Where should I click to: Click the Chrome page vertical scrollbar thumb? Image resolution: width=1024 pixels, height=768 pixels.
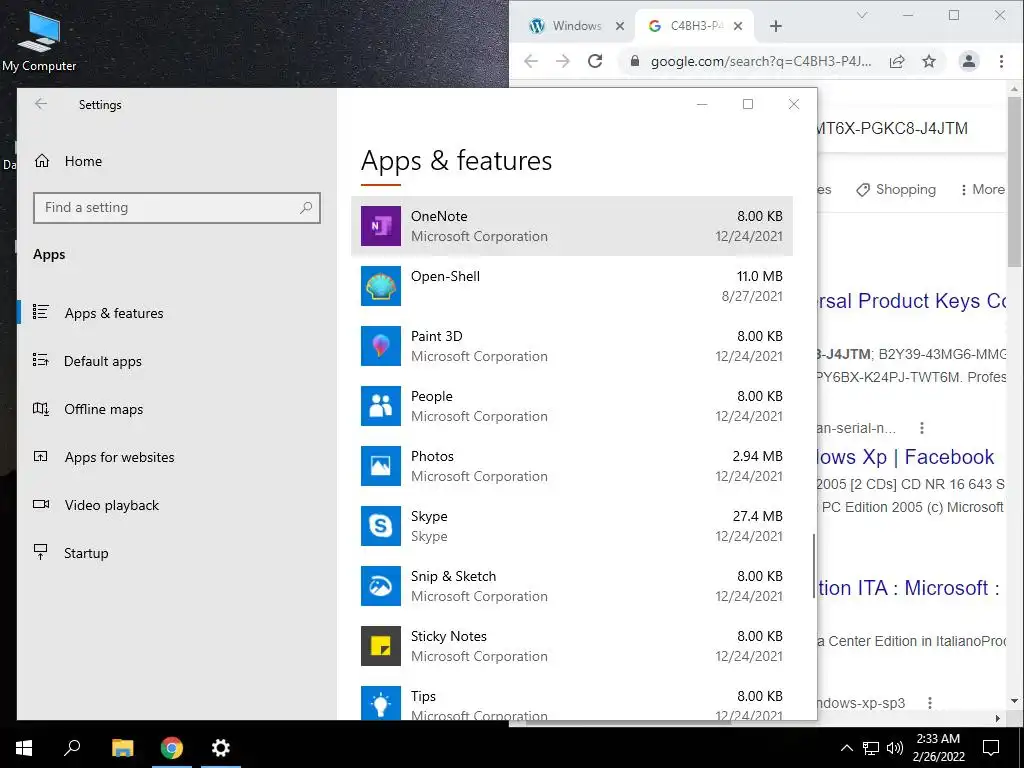1014,182
